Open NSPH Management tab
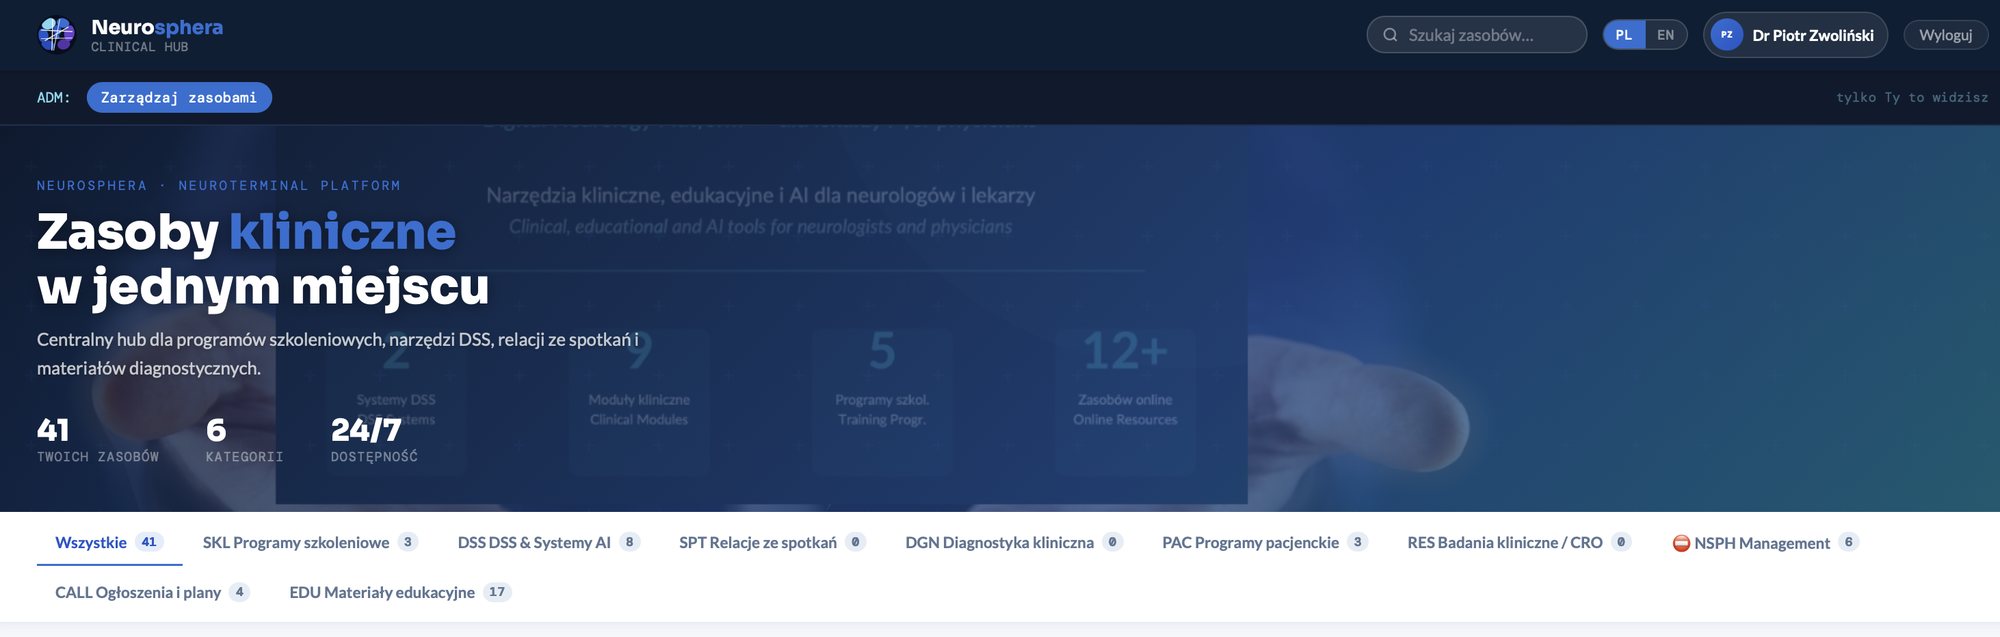This screenshot has height=637, width=2000. click(1766, 542)
